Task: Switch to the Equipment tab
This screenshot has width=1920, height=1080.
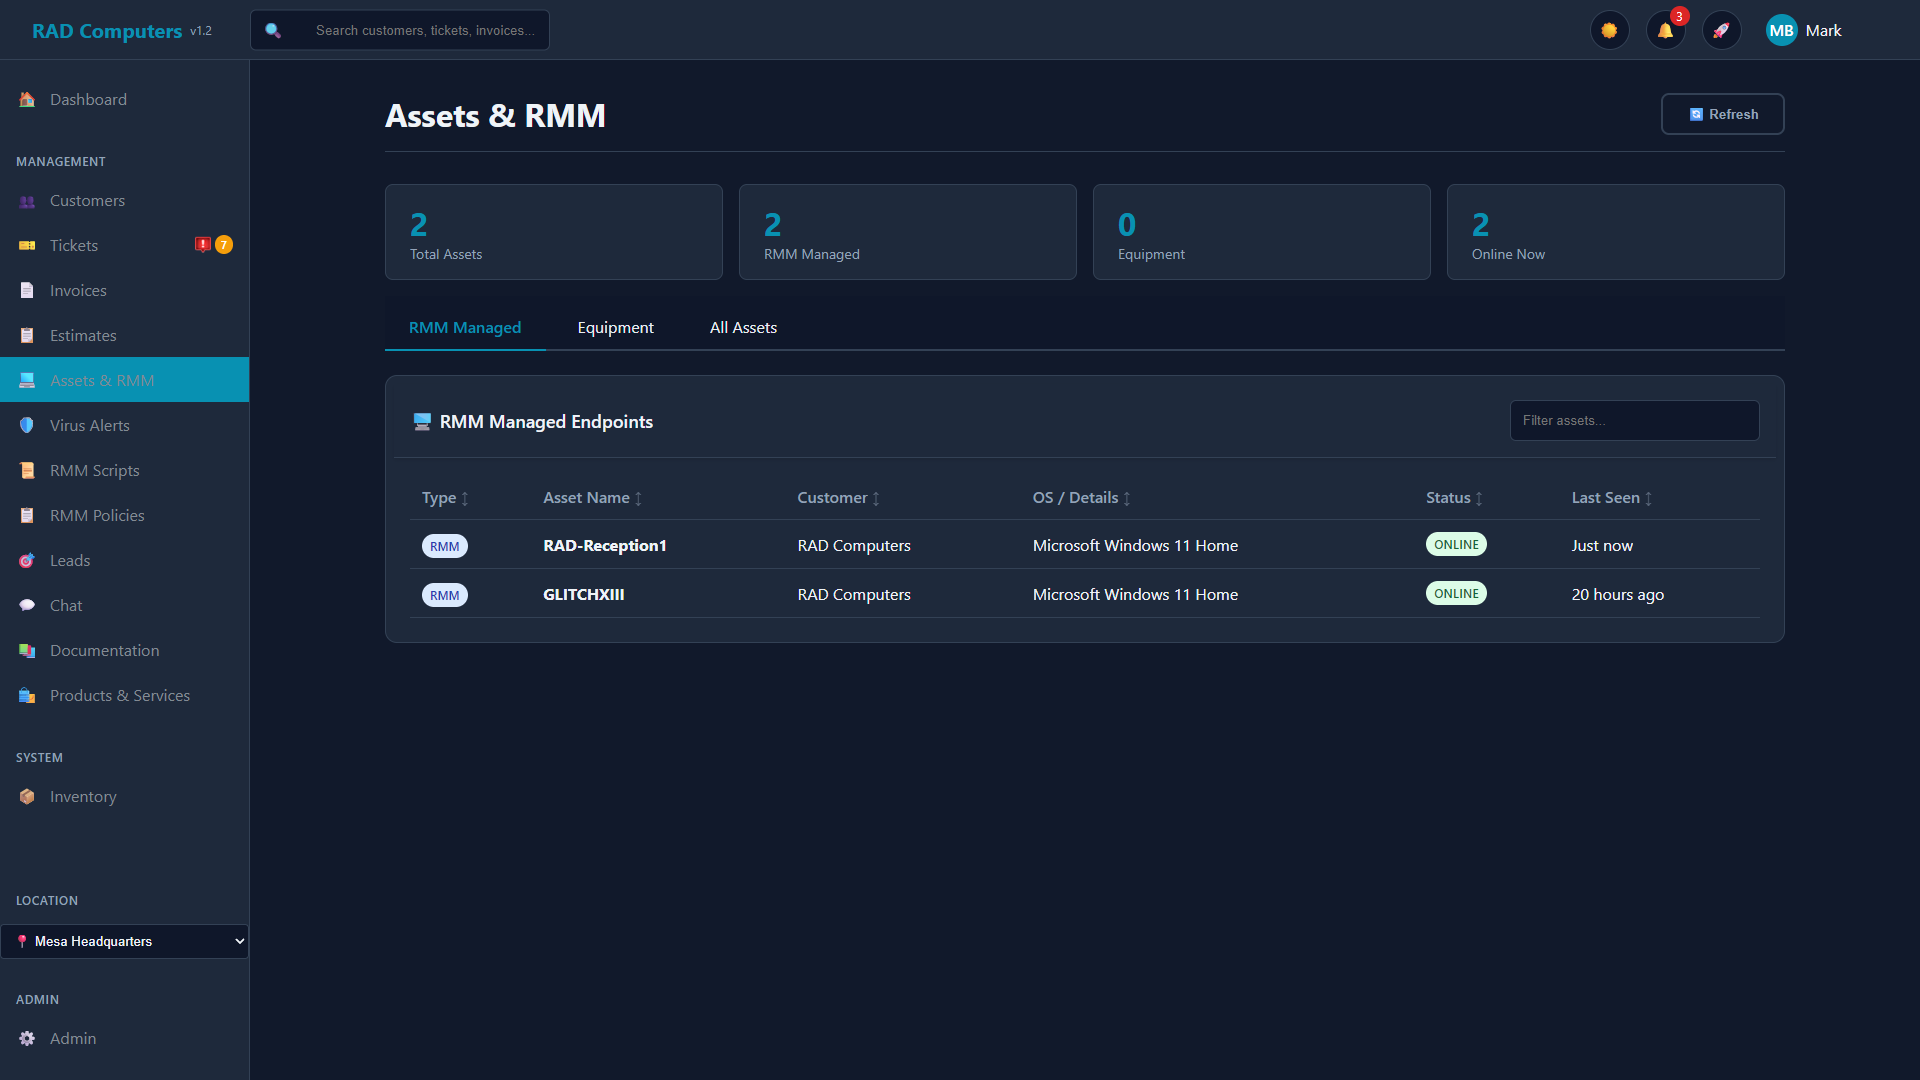Action: [x=615, y=327]
